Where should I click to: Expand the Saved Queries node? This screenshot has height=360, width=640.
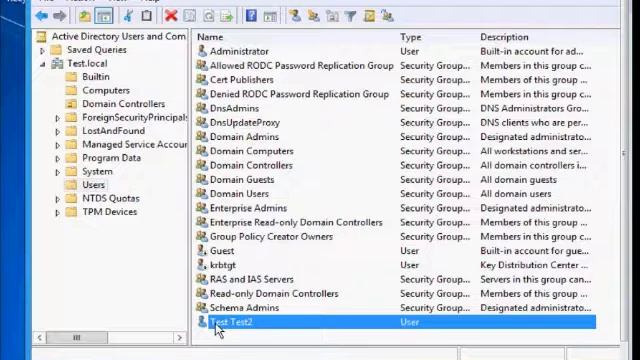[42, 51]
